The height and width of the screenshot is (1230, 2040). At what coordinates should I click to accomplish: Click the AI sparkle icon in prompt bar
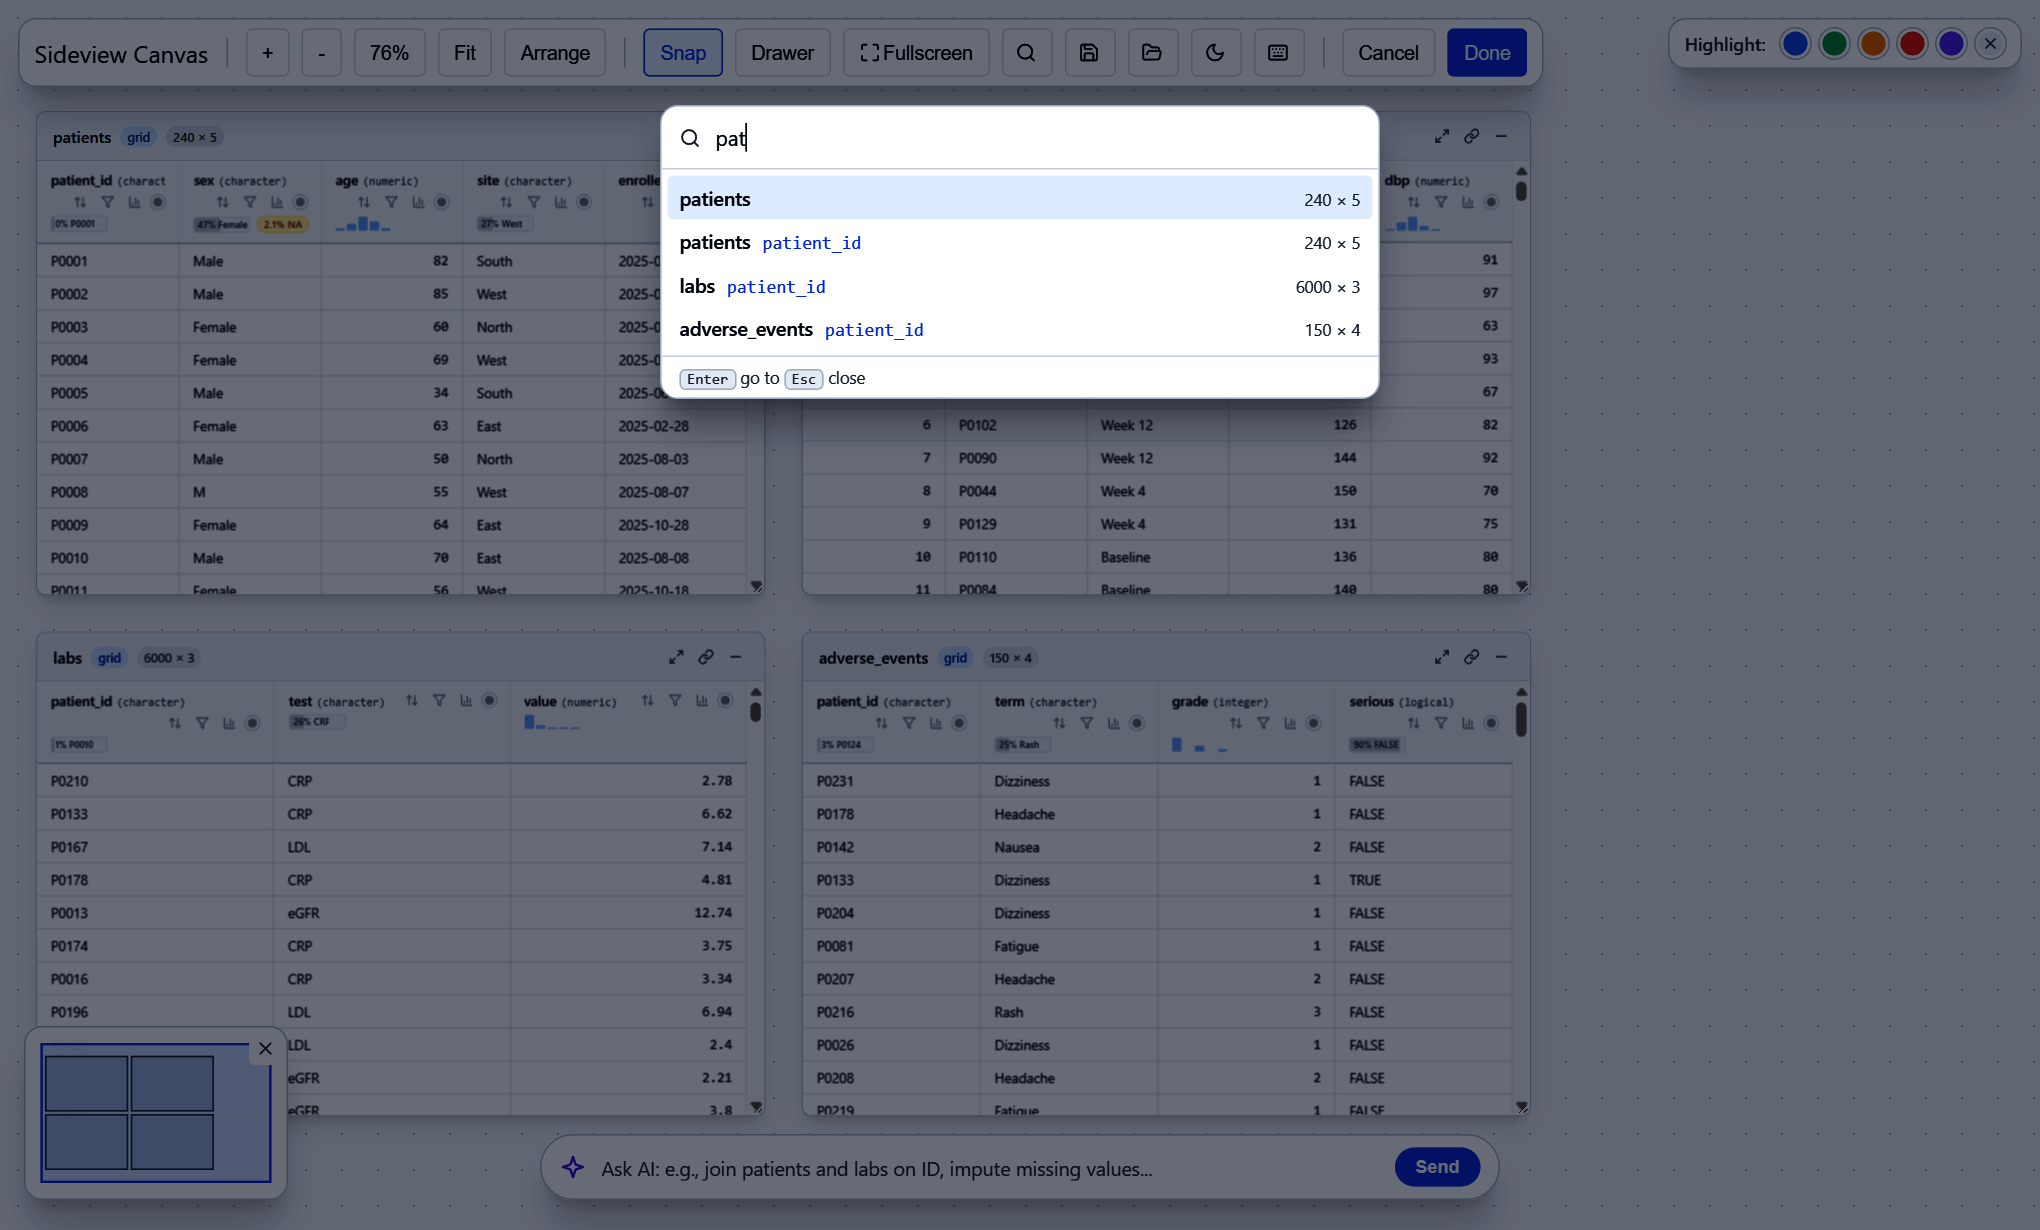click(x=573, y=1167)
